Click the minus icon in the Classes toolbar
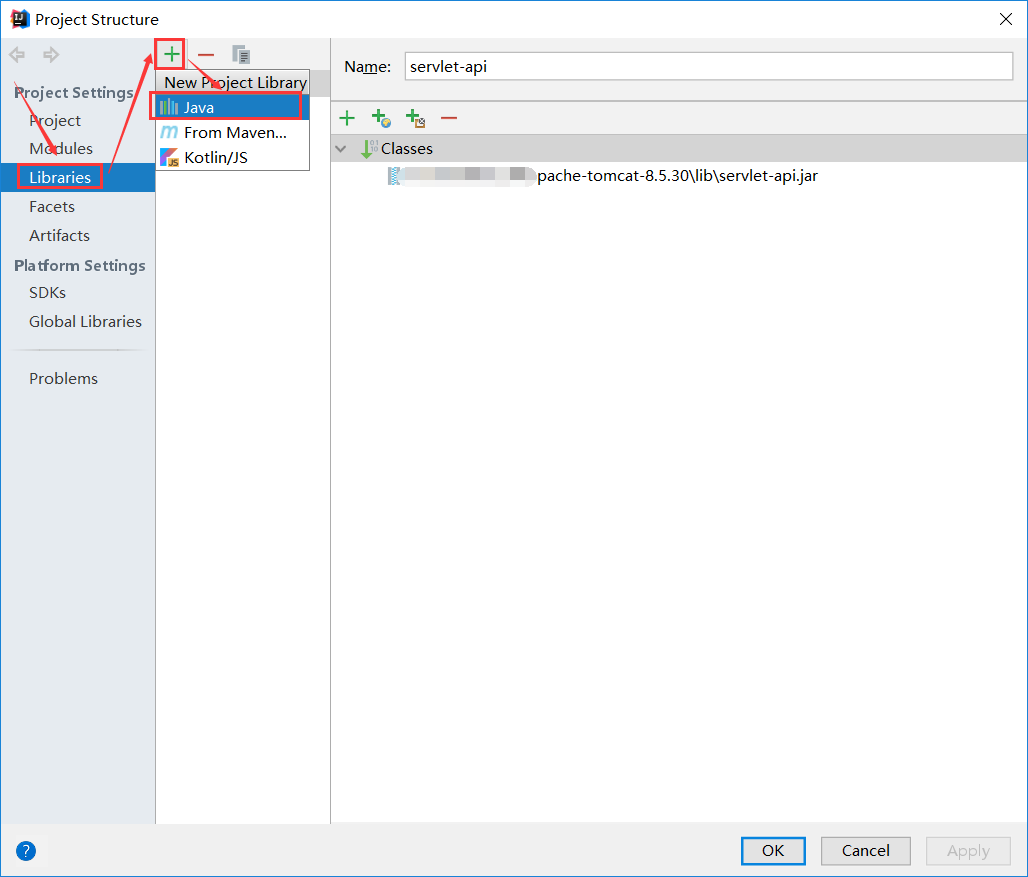This screenshot has width=1028, height=877. [449, 118]
